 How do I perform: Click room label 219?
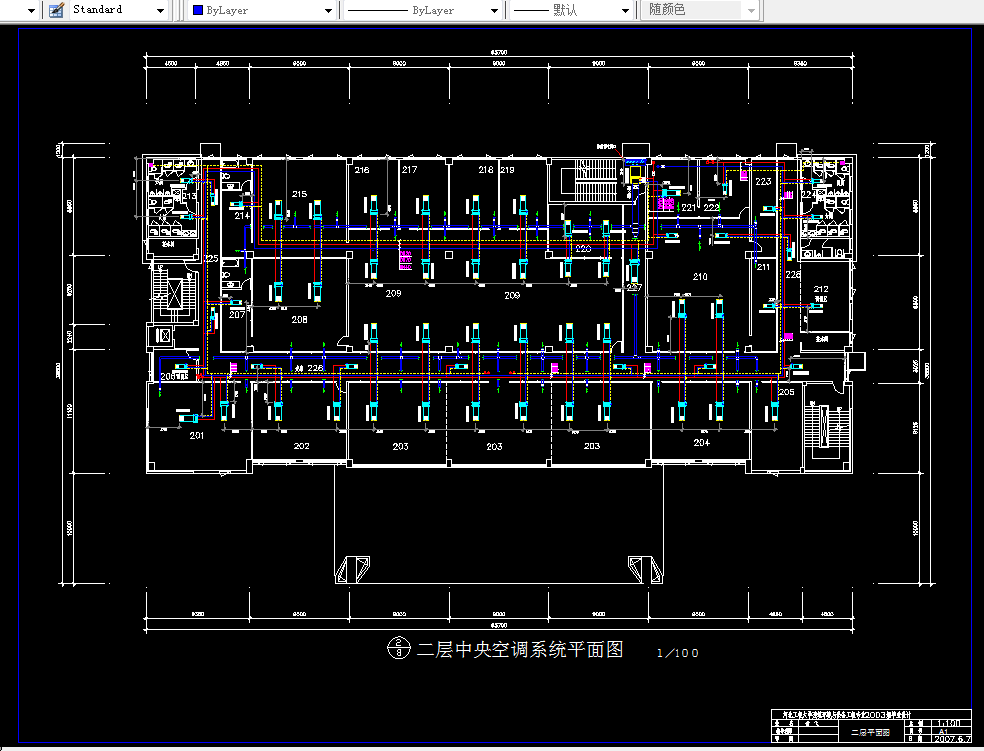click(507, 169)
